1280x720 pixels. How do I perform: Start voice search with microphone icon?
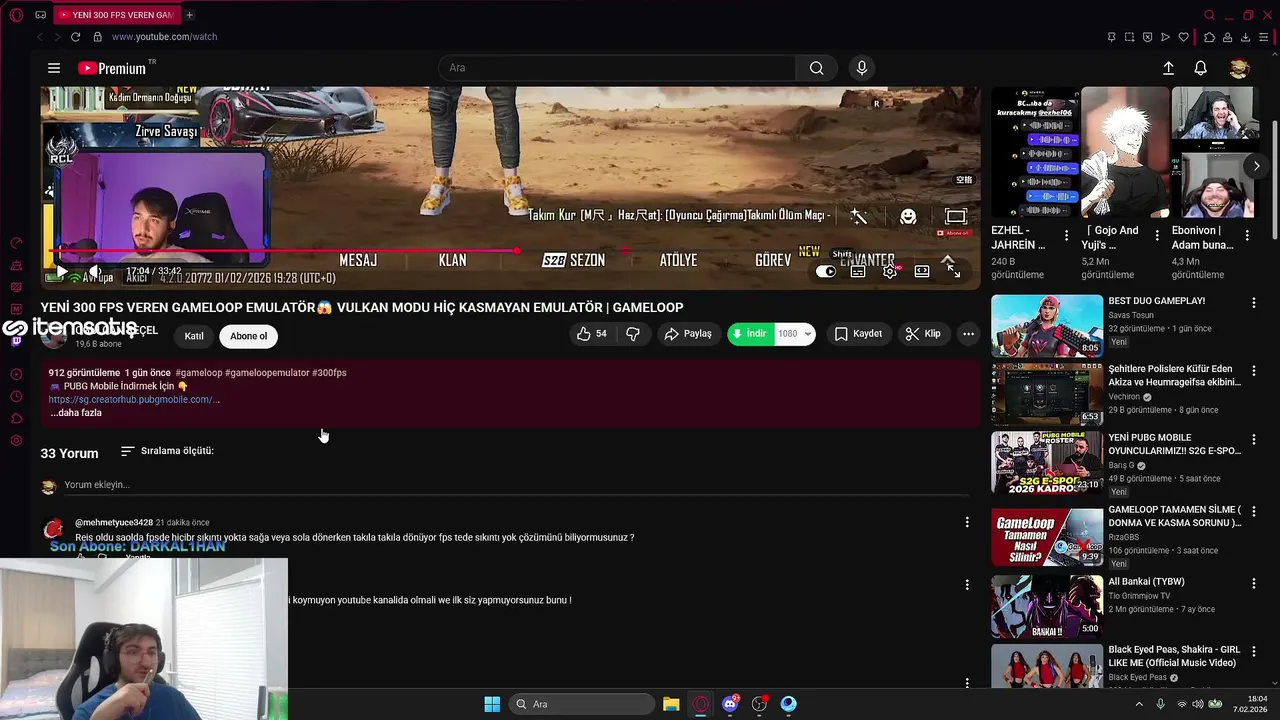(x=862, y=68)
